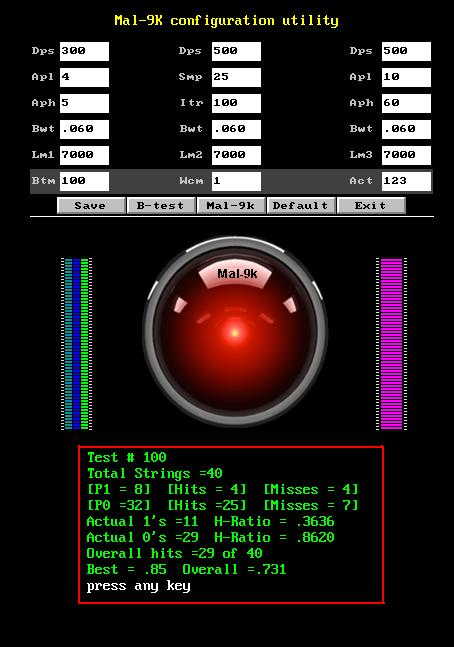Focus the Btm field showing 100
Image resolution: width=454 pixels, height=647 pixels.
tap(84, 181)
